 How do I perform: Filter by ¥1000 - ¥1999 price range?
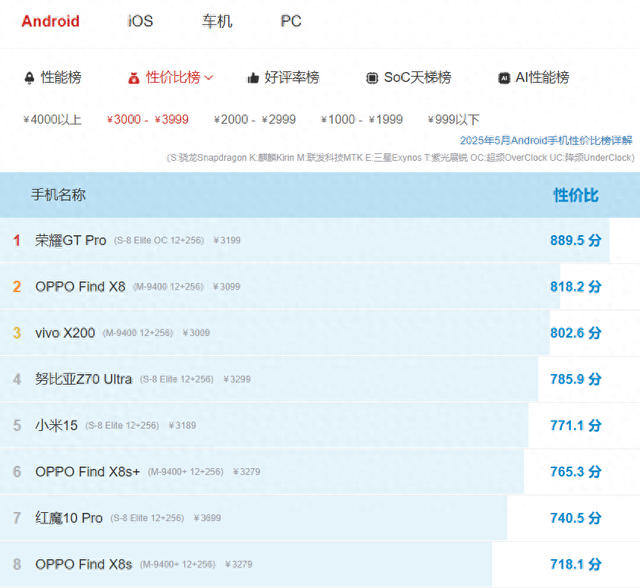(x=362, y=120)
